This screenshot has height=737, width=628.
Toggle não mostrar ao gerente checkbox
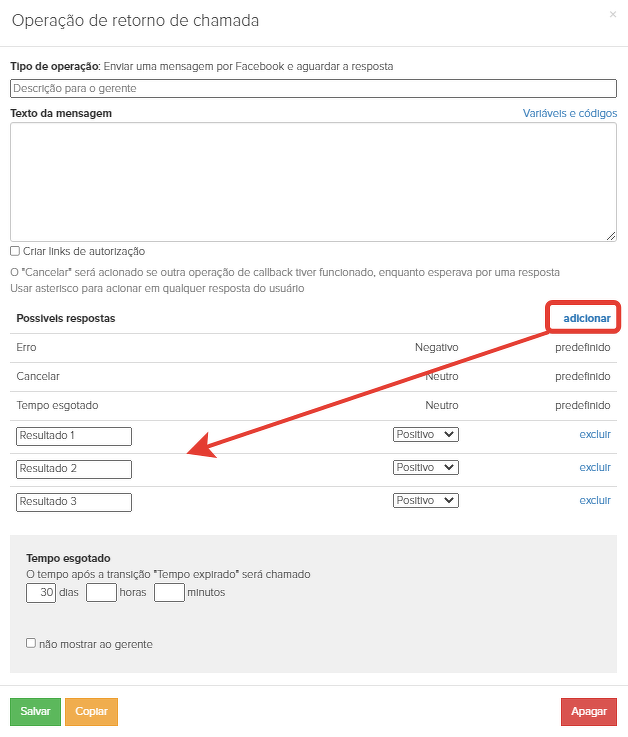tap(31, 644)
